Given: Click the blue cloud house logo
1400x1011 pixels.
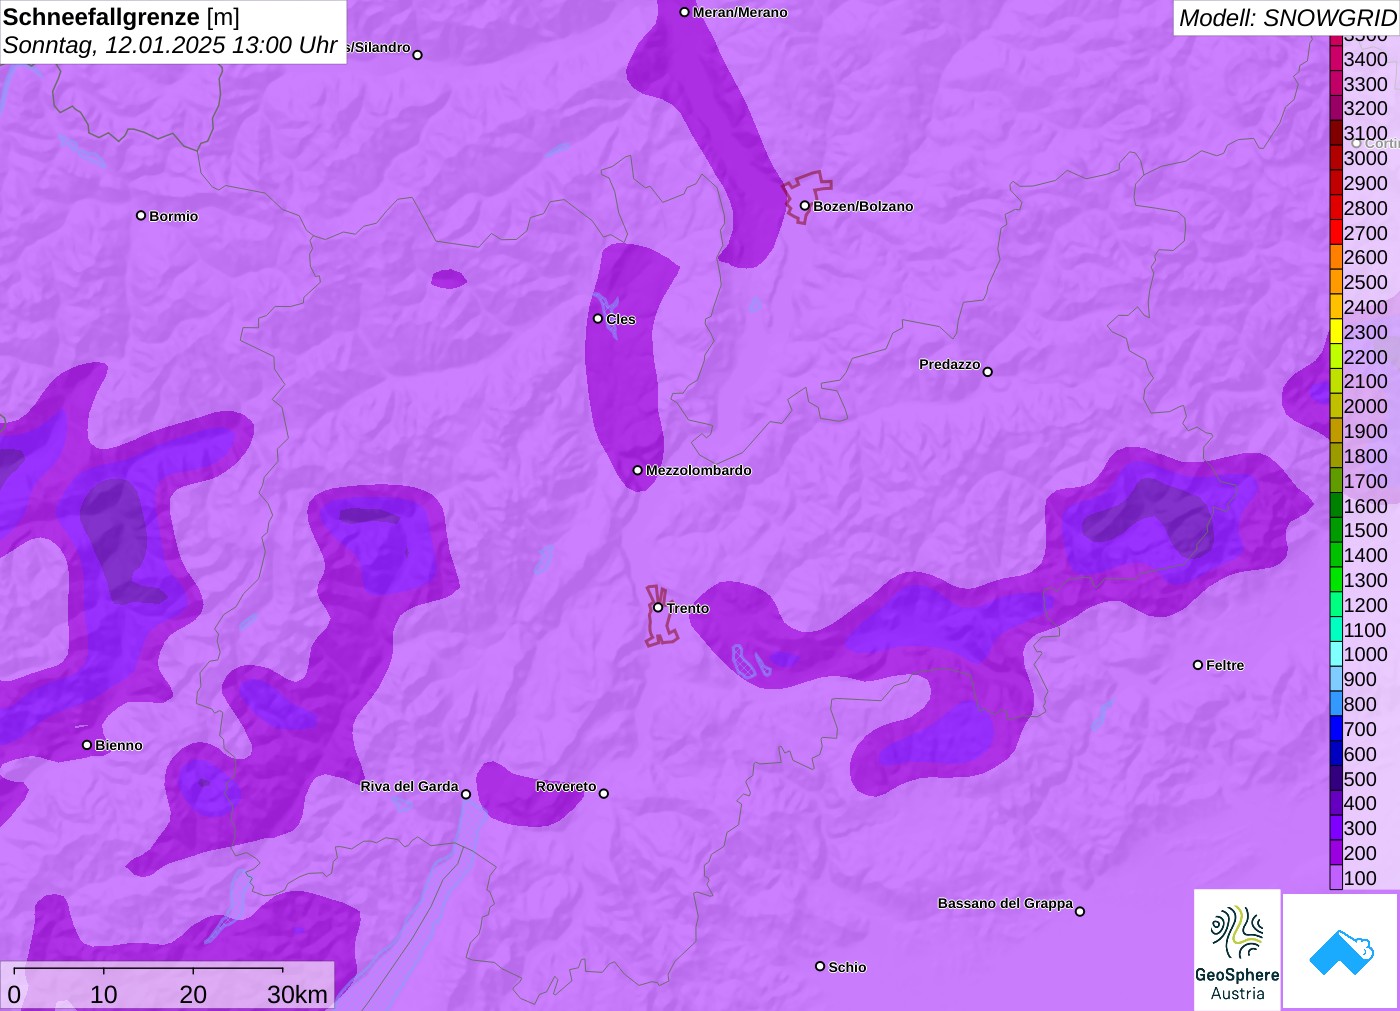Looking at the screenshot, I should (x=1341, y=951).
